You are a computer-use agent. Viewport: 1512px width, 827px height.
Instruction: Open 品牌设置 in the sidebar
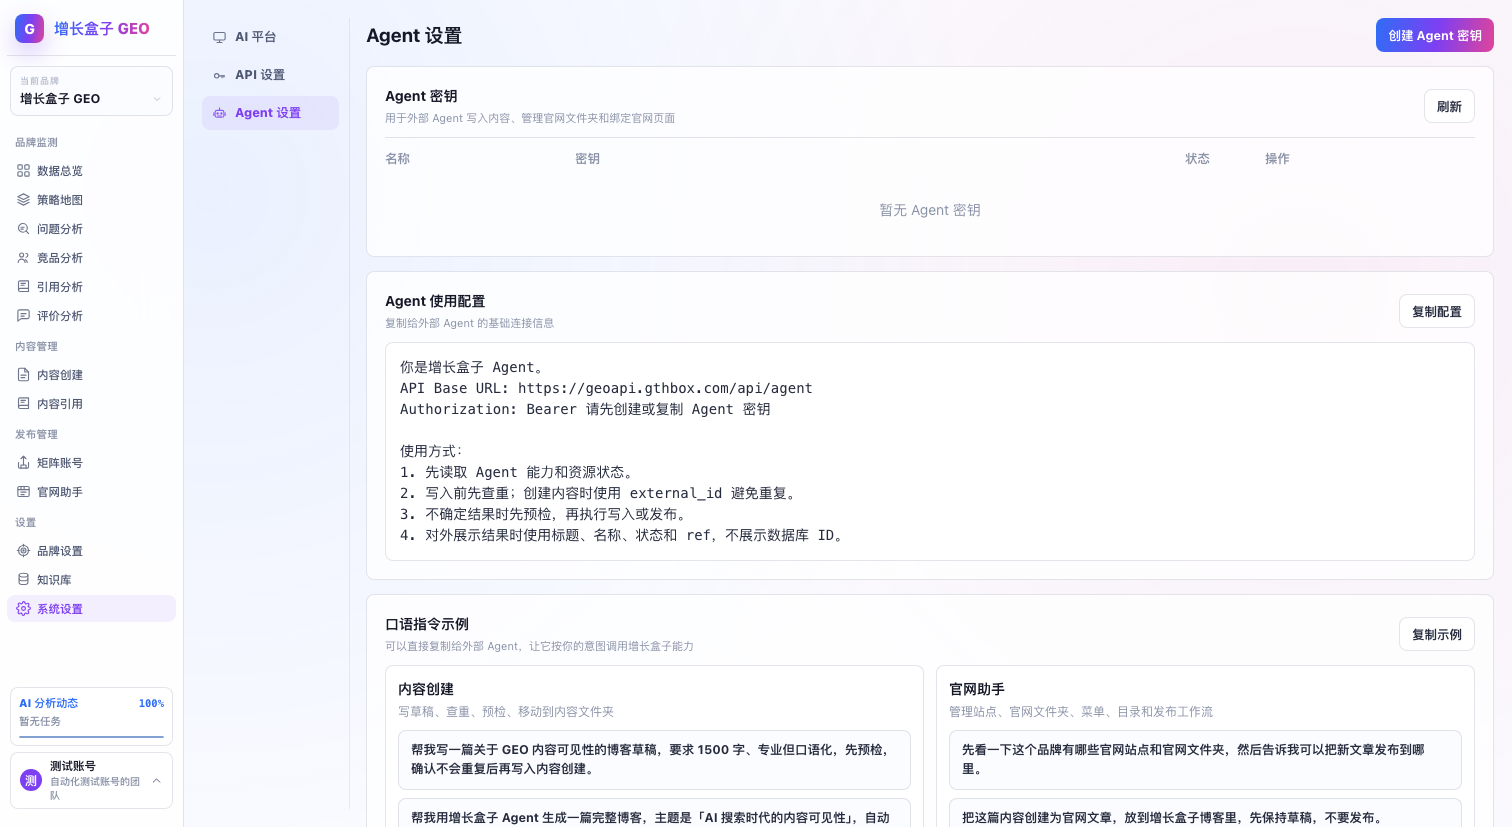click(x=91, y=551)
